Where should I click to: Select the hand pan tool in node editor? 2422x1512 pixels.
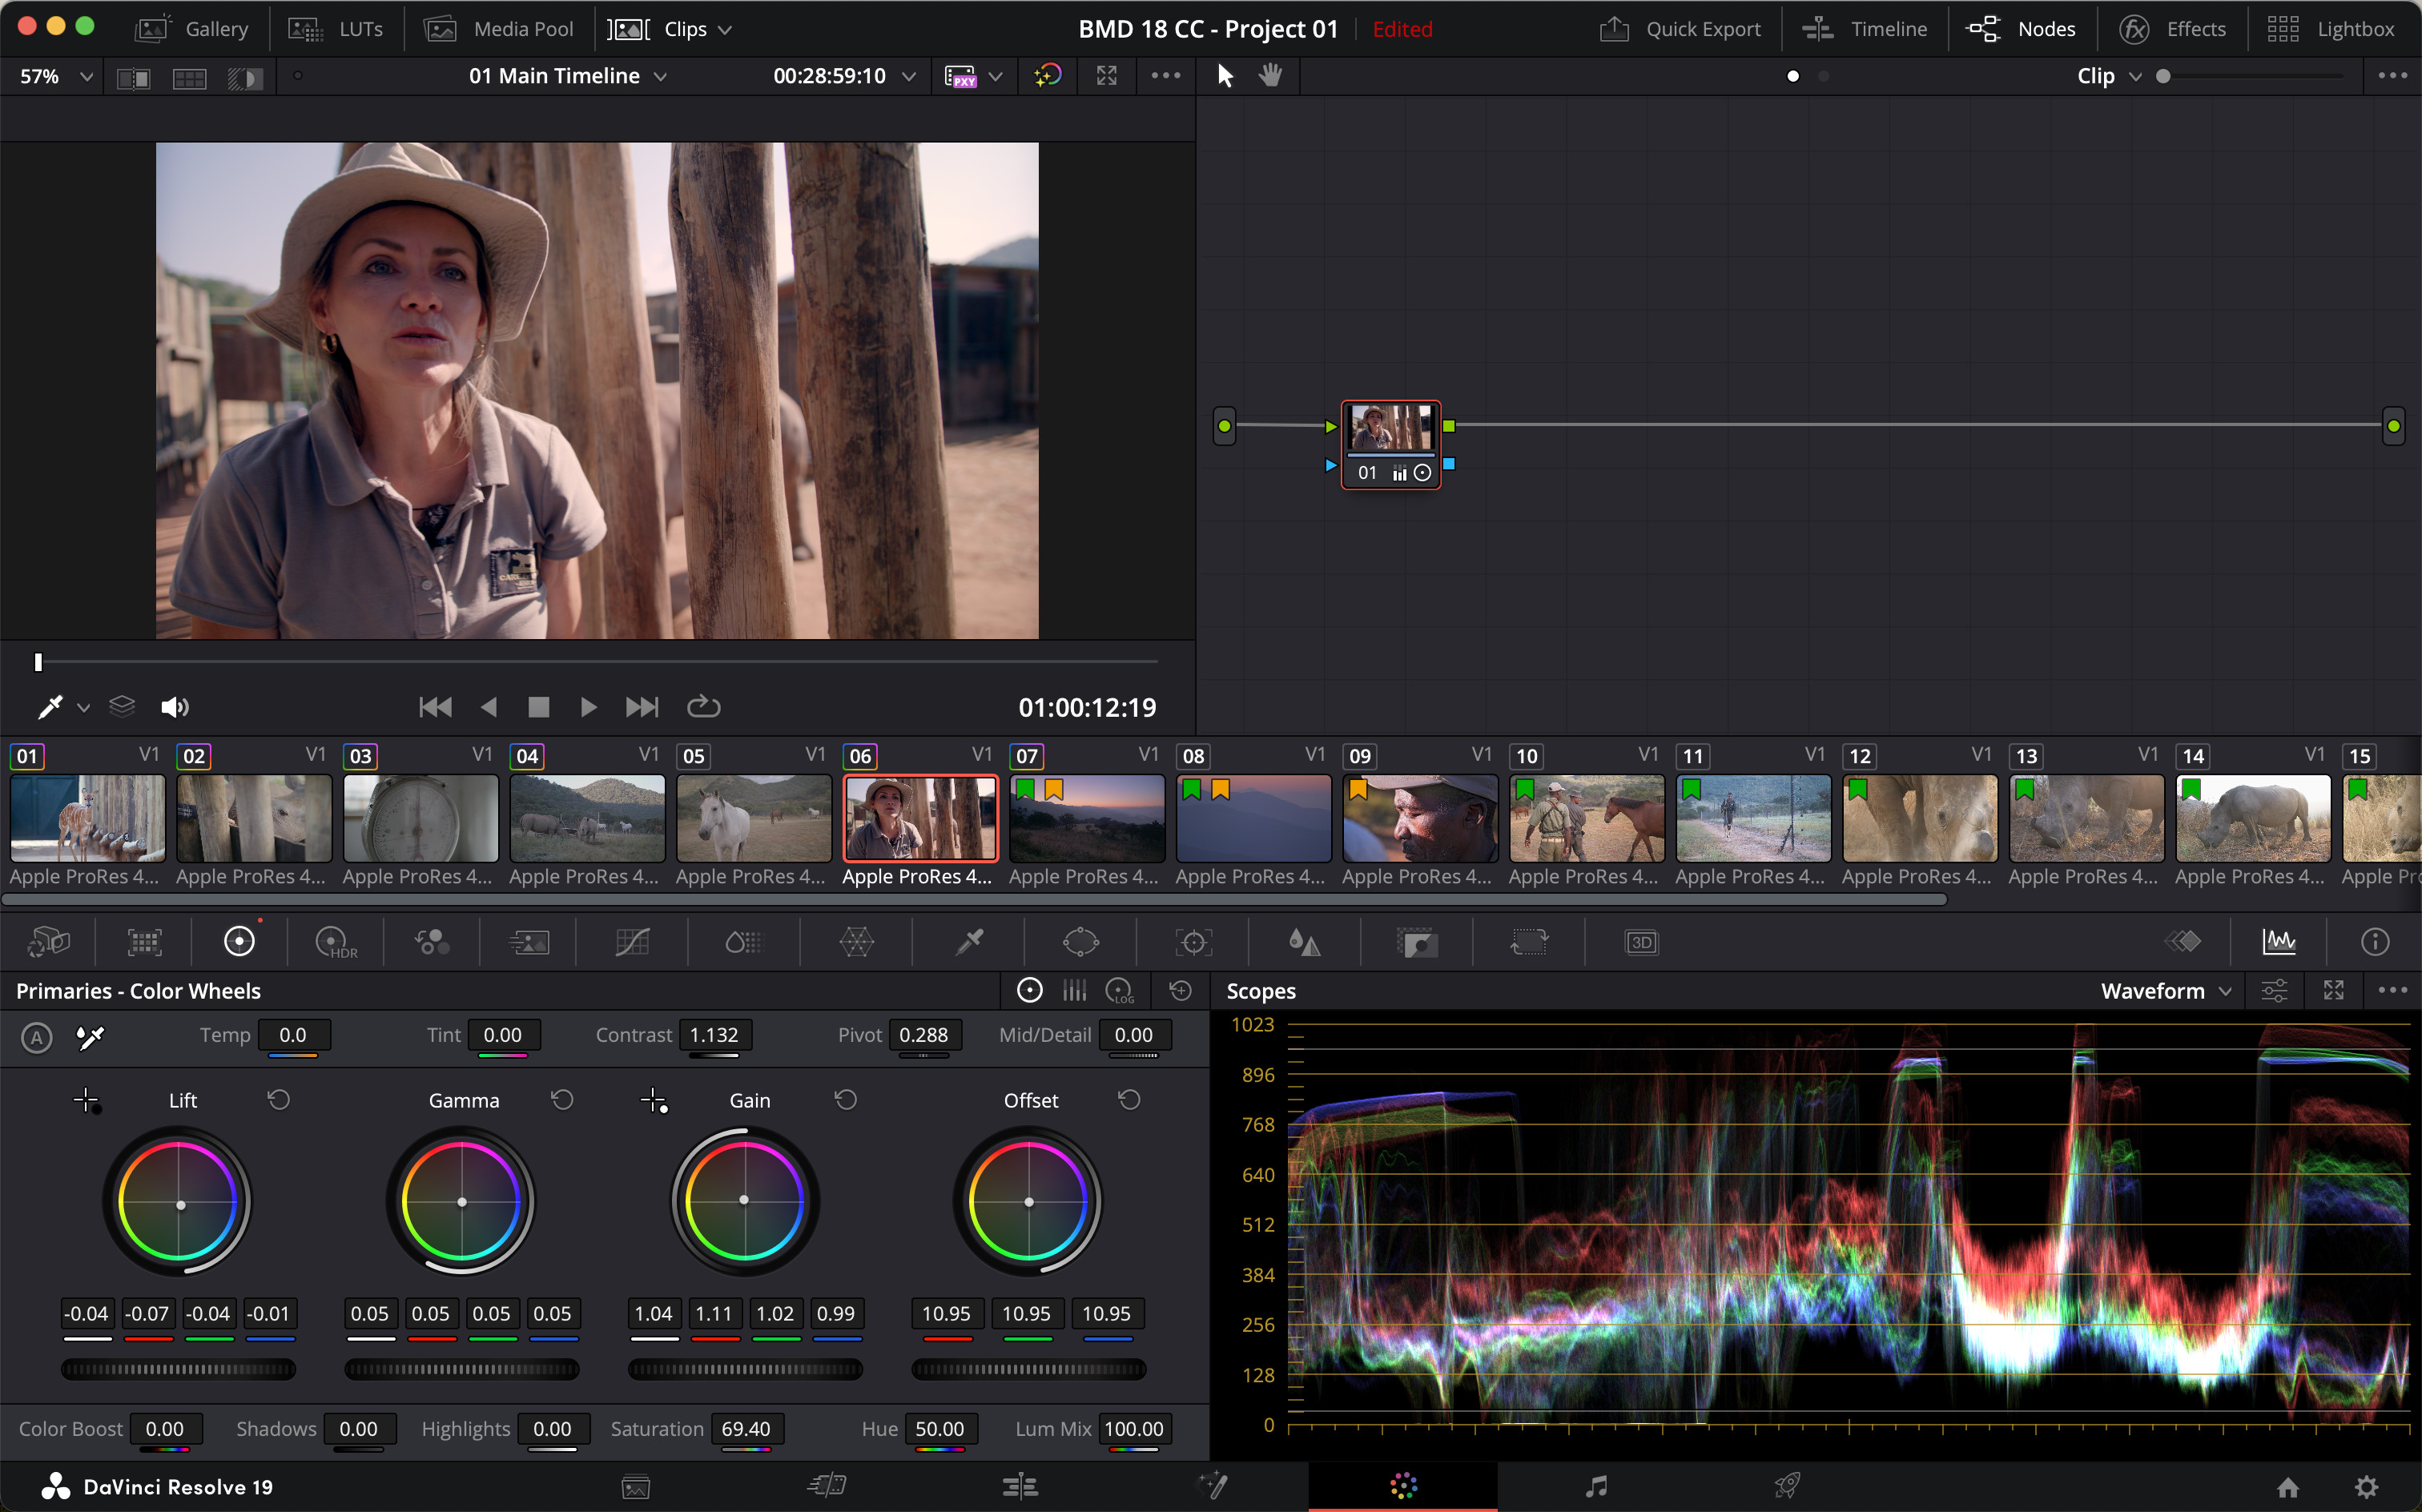coord(1270,76)
